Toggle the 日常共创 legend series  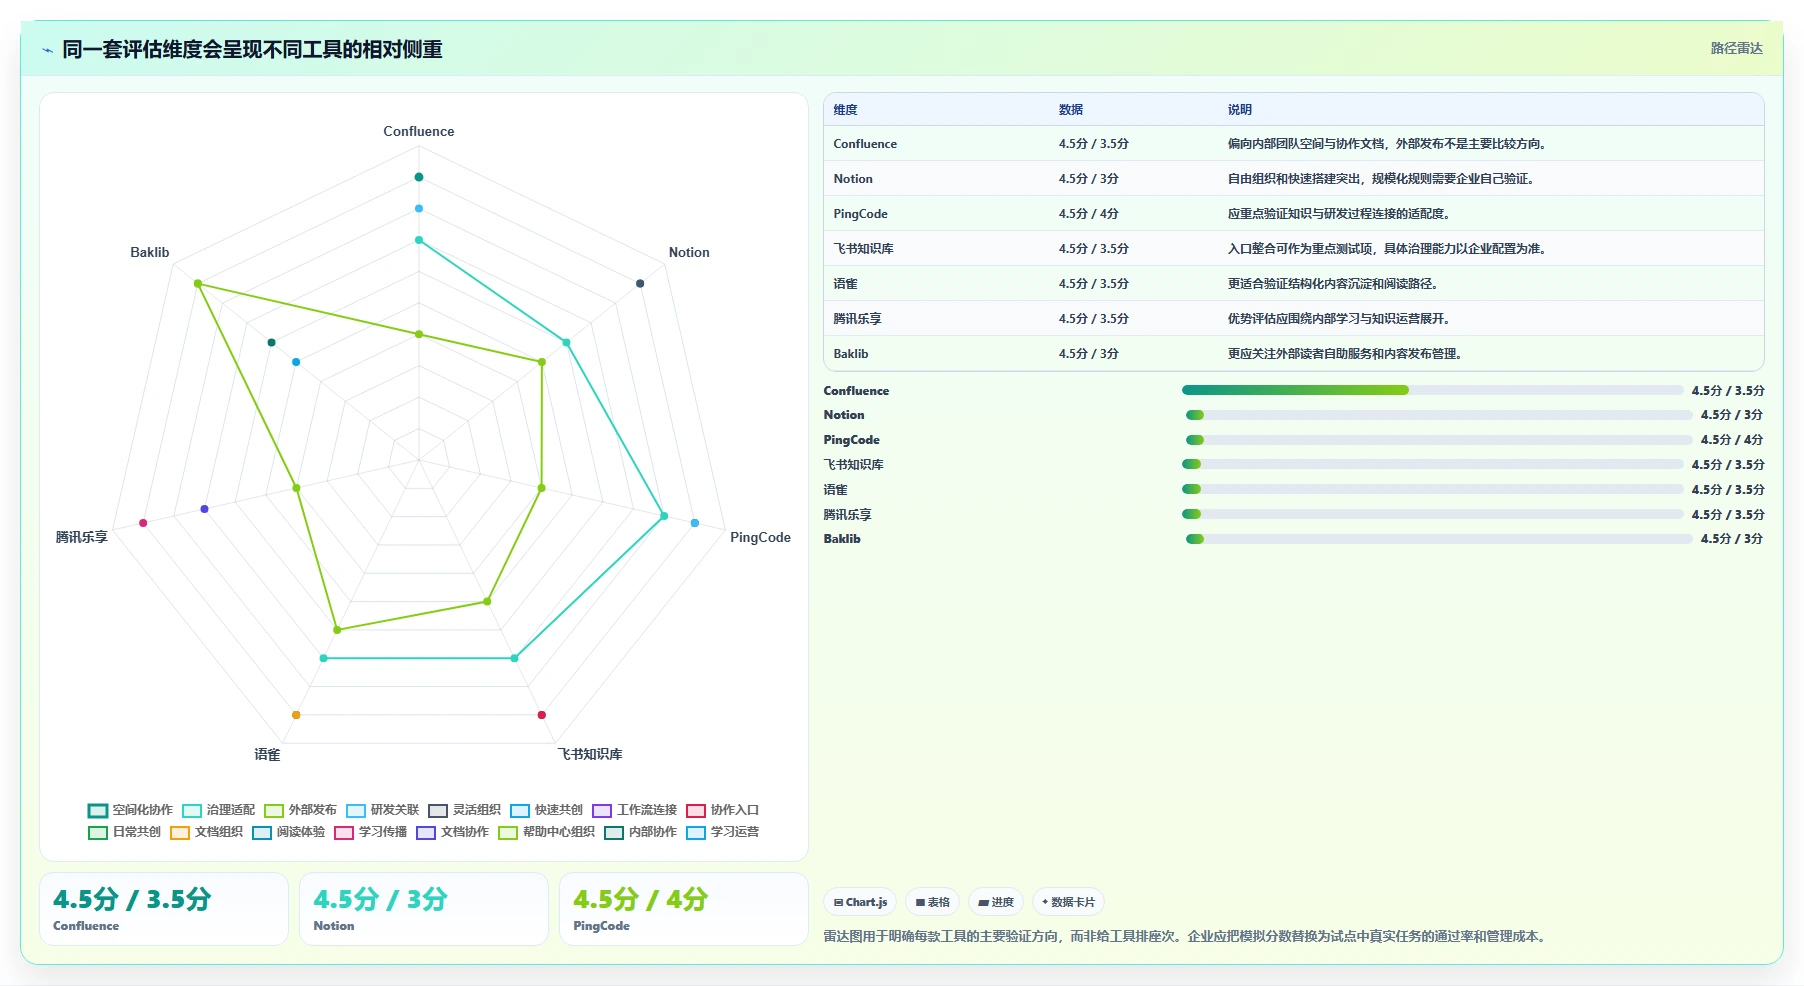coord(124,832)
